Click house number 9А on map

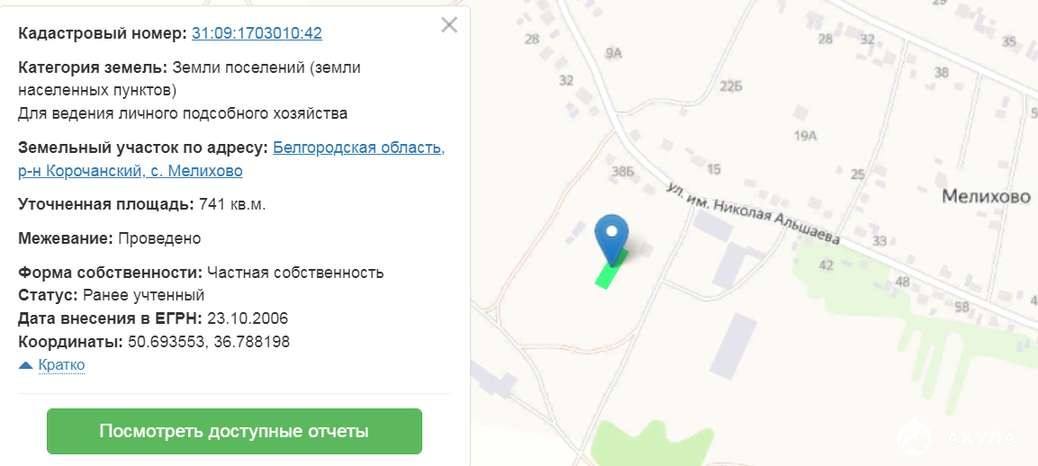(614, 54)
